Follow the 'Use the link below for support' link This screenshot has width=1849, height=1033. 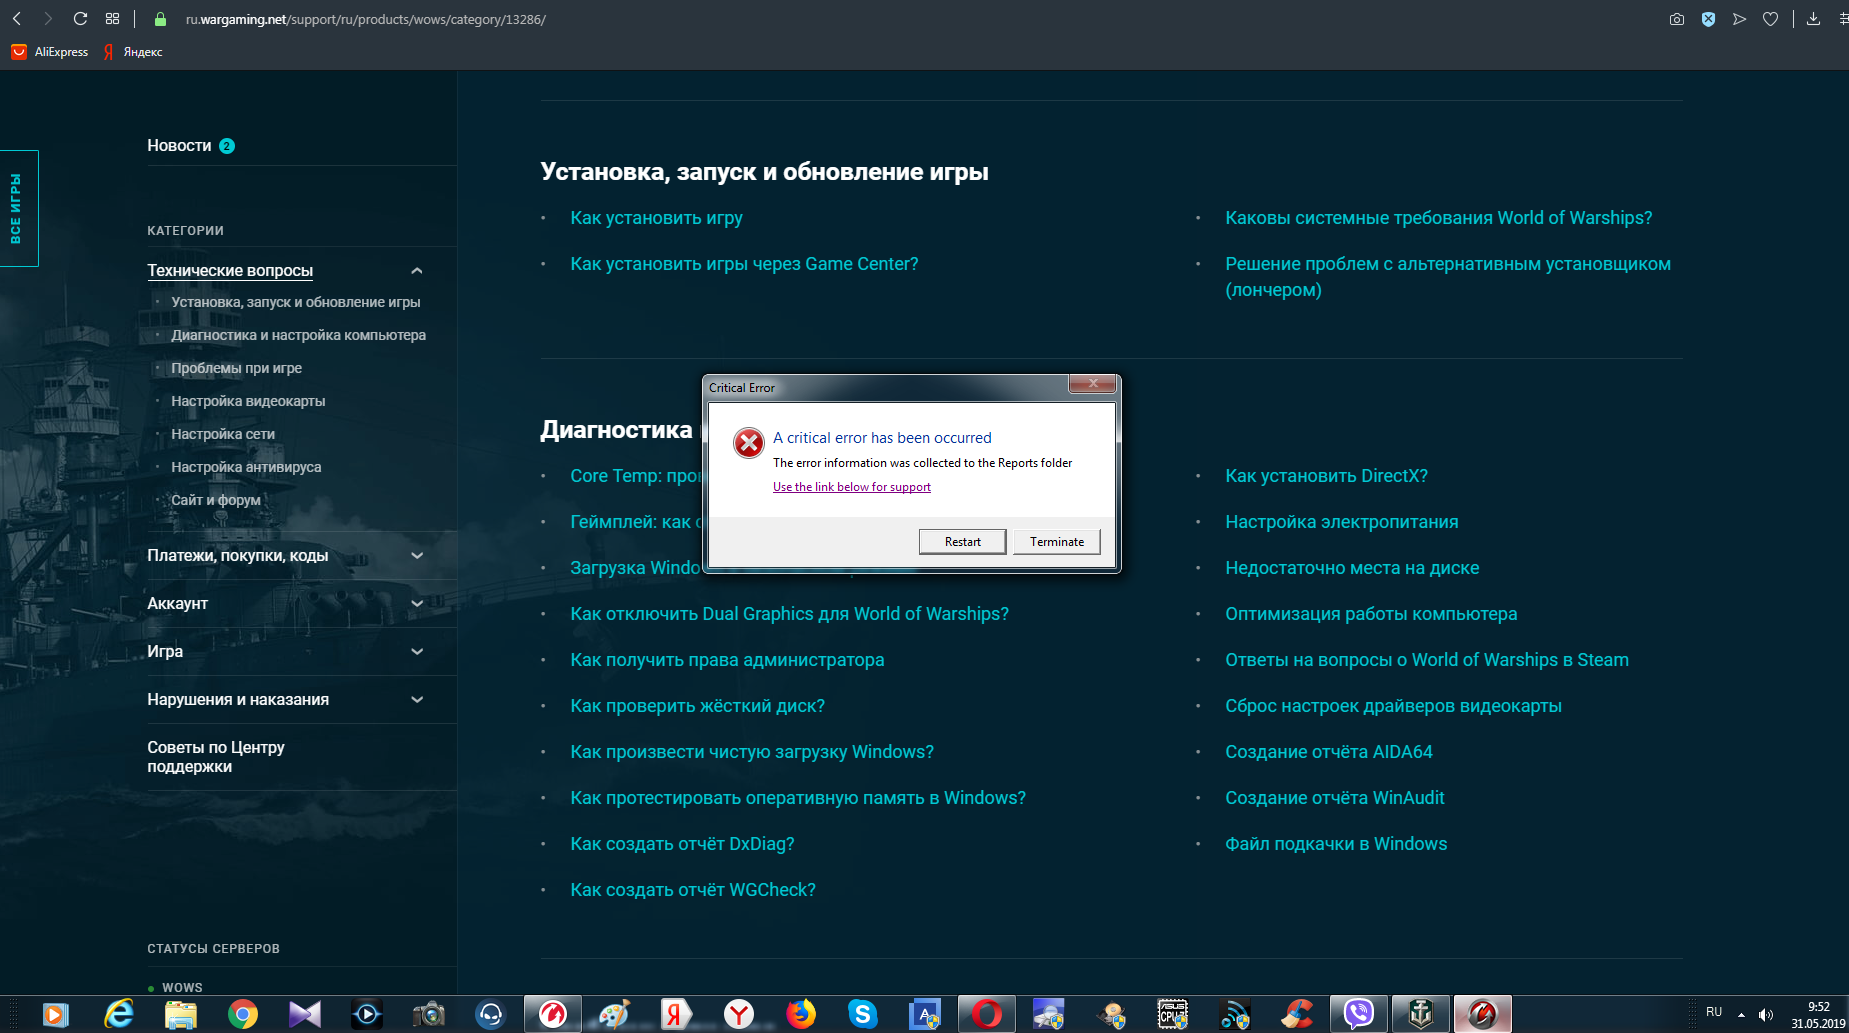tap(852, 487)
